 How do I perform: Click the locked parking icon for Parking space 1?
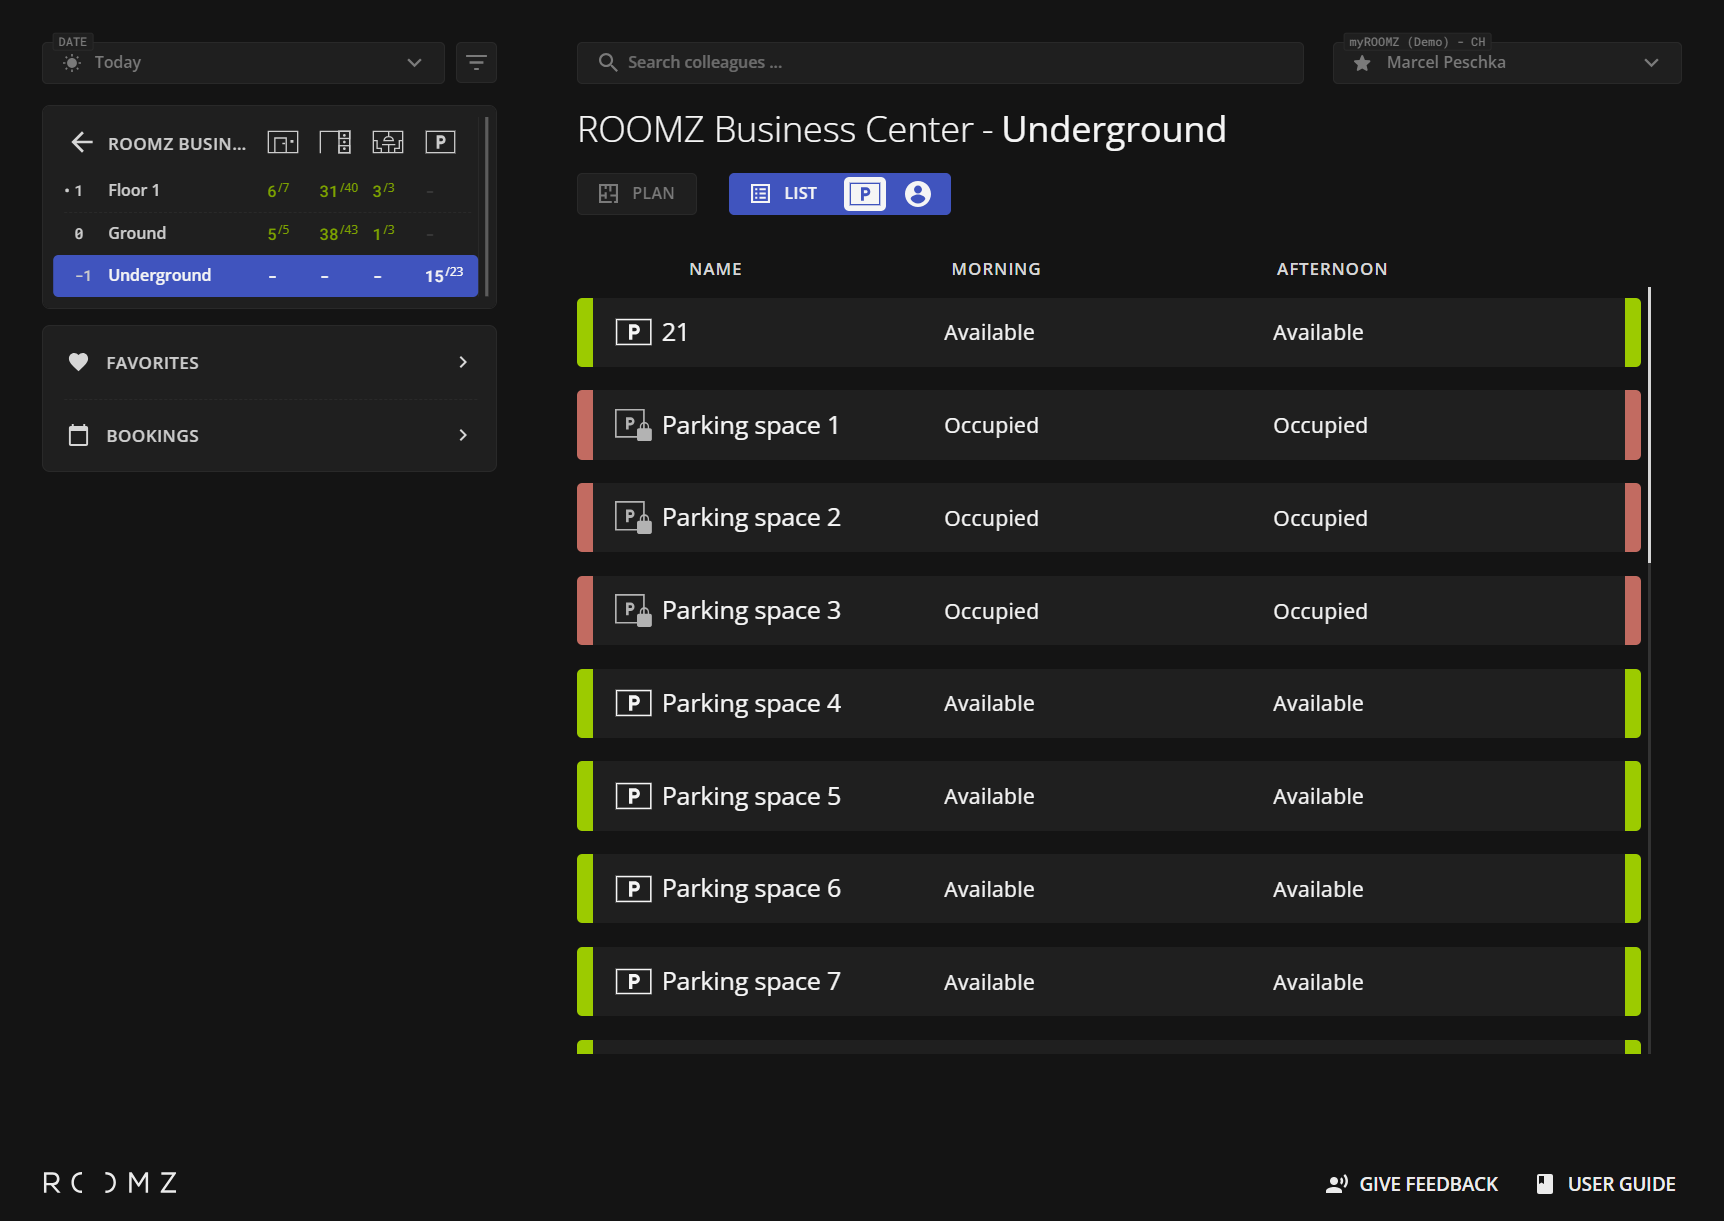[633, 425]
